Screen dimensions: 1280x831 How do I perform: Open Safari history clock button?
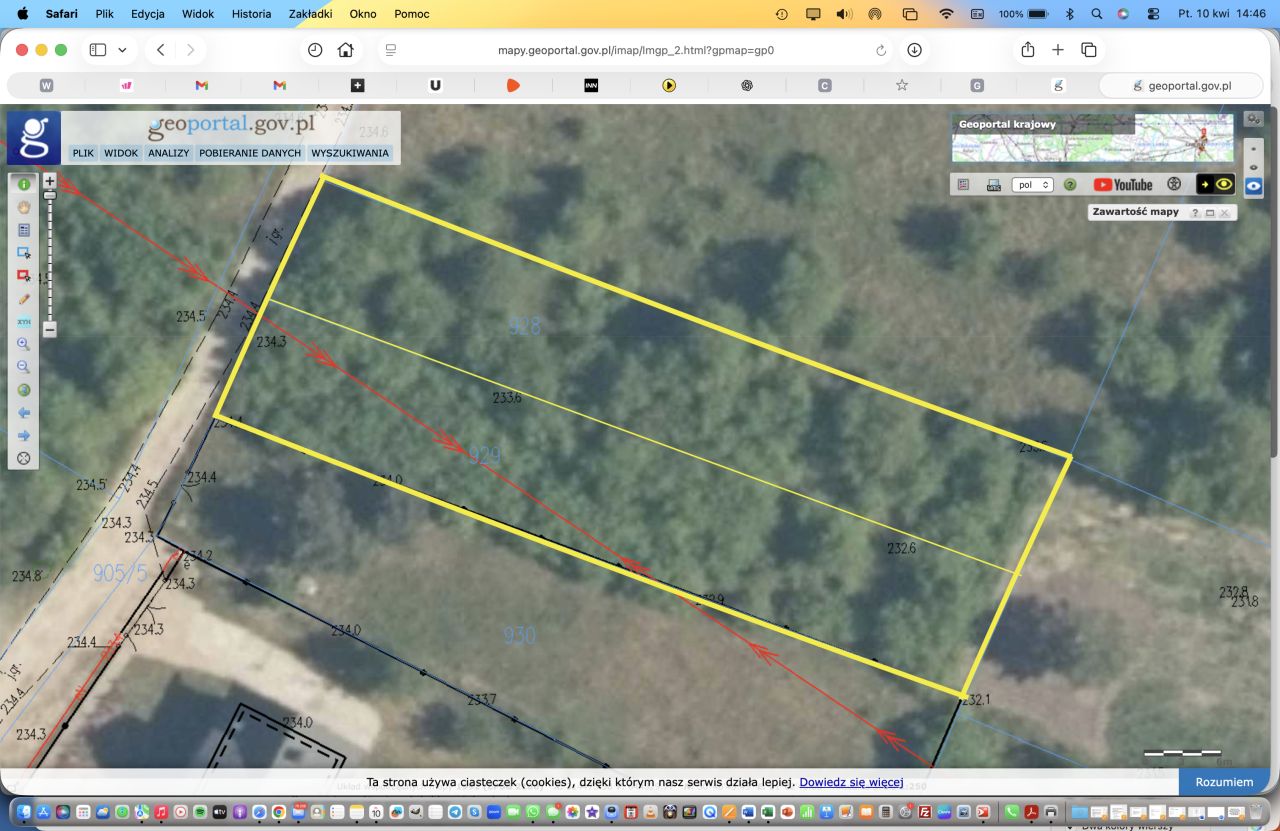pos(315,50)
